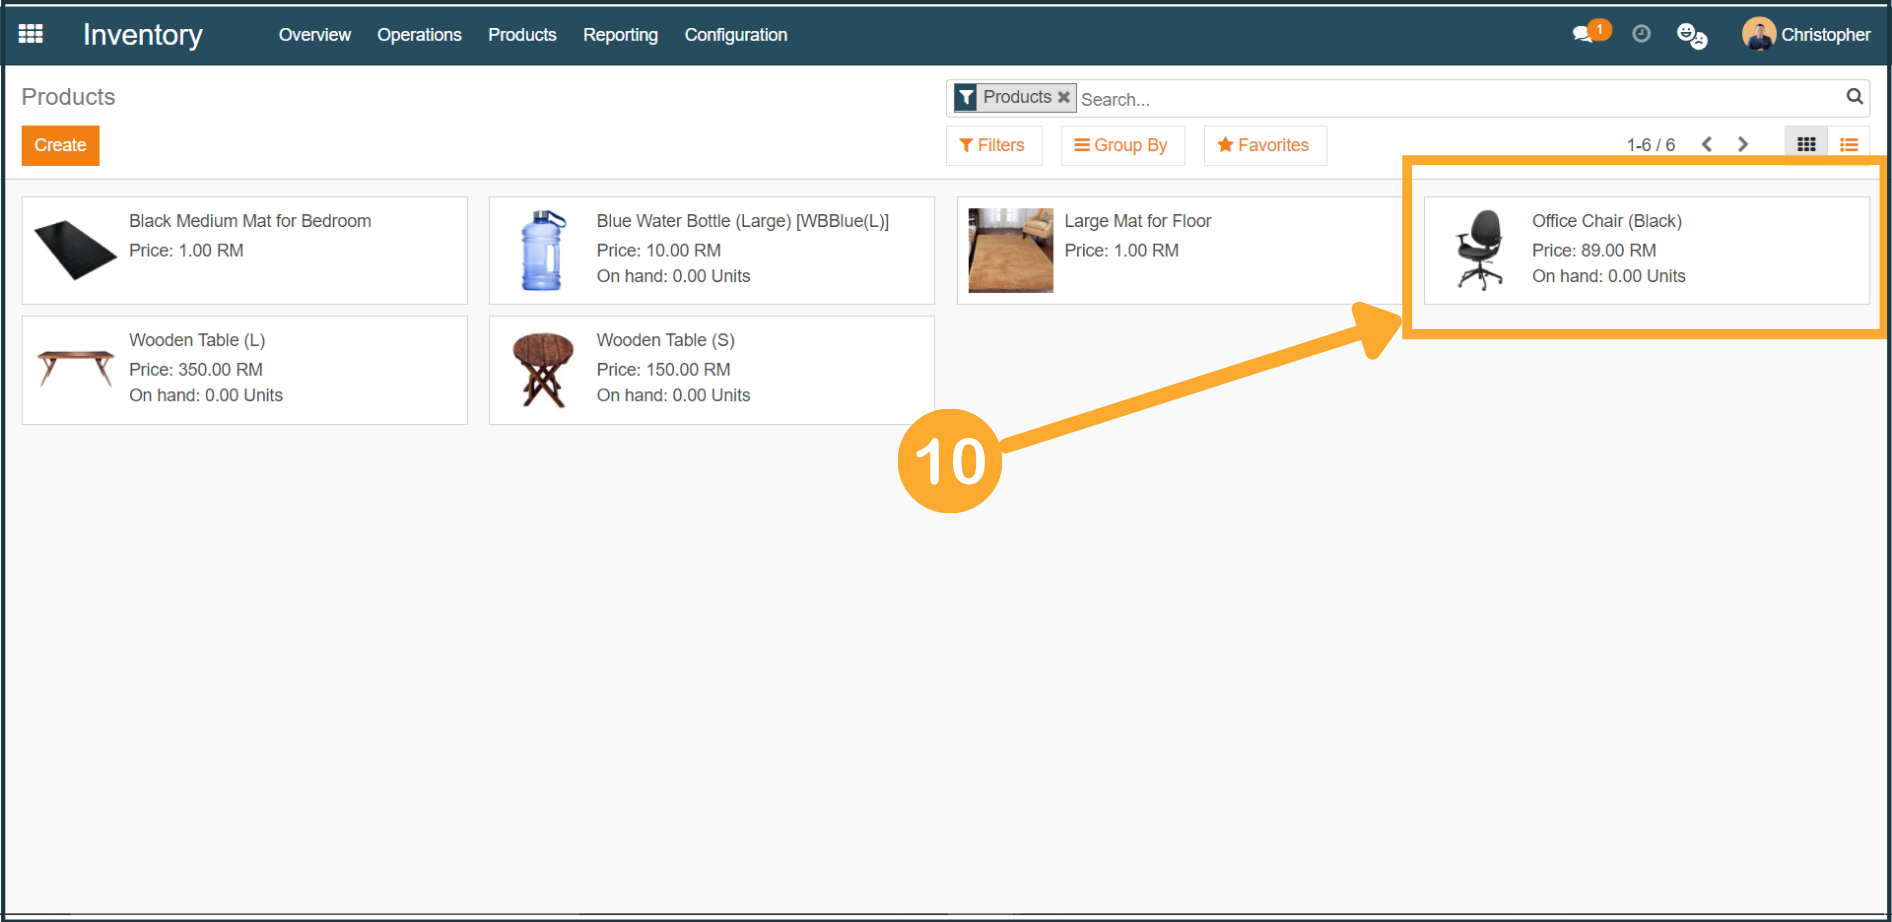This screenshot has height=922, width=1892.
Task: Open the conversations chat icon
Action: click(x=1583, y=35)
